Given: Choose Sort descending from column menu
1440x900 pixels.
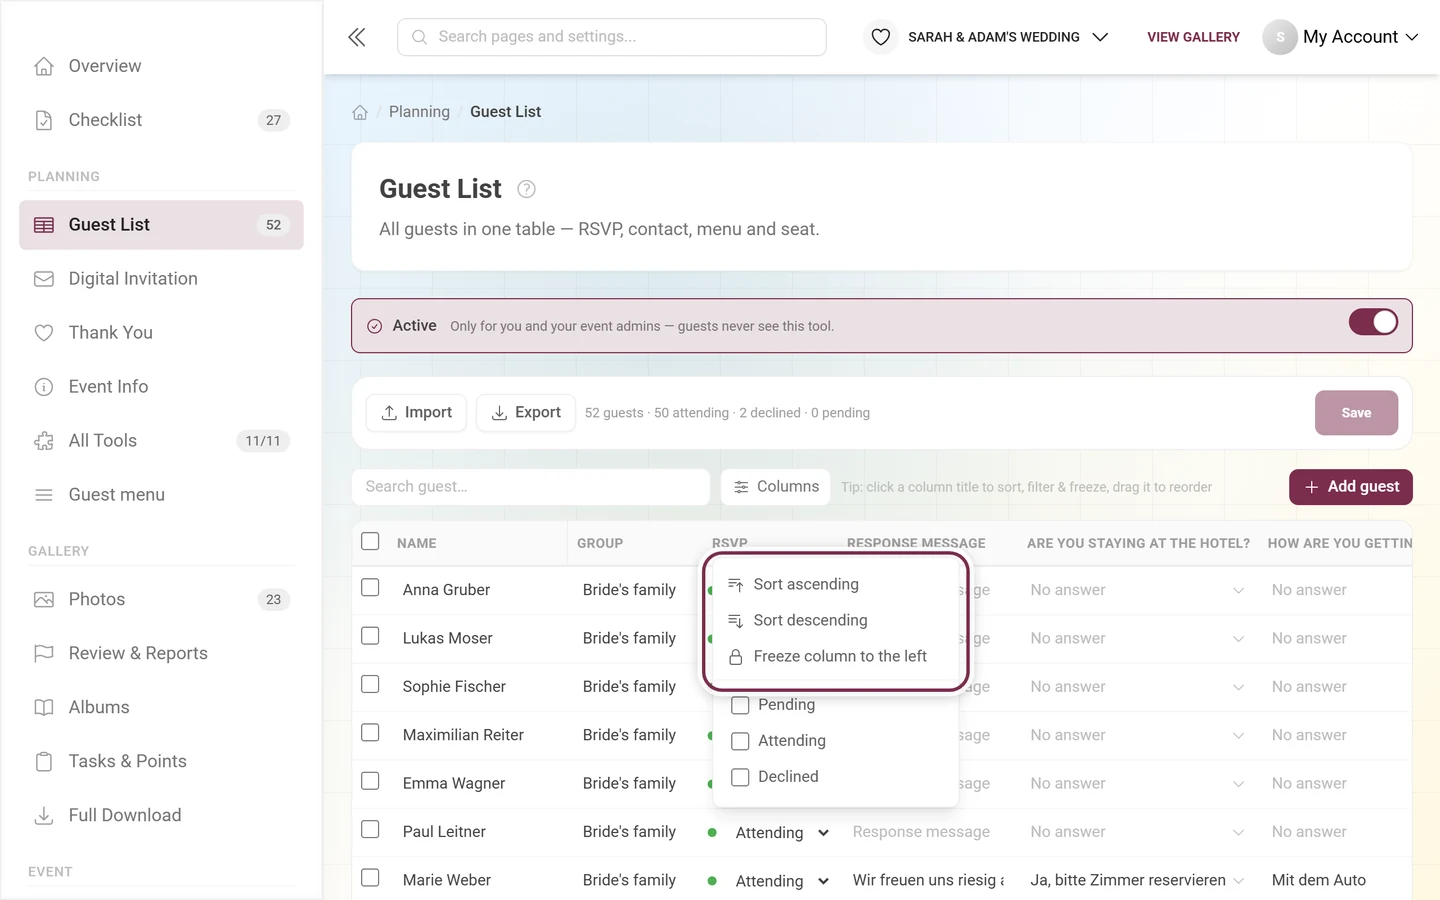Looking at the screenshot, I should 836,621.
